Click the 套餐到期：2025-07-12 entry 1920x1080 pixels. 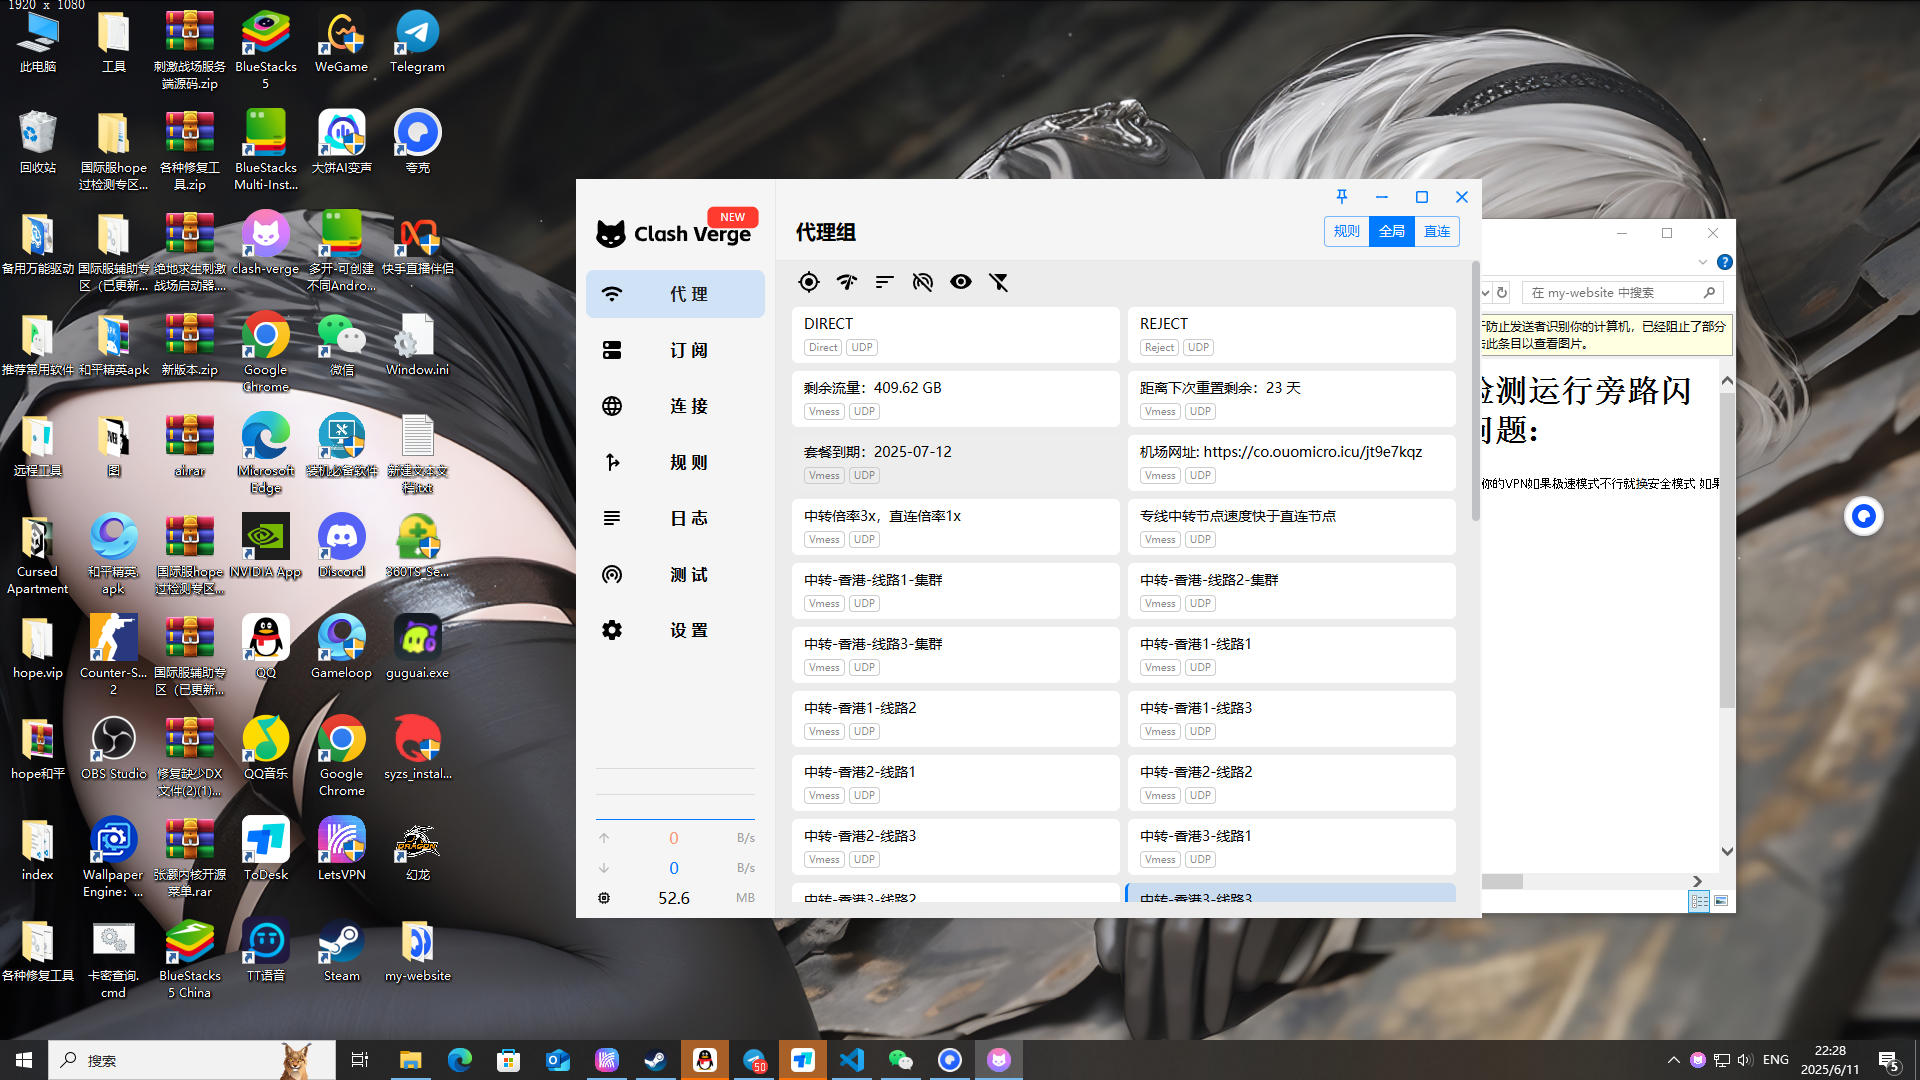pyautogui.click(x=955, y=462)
